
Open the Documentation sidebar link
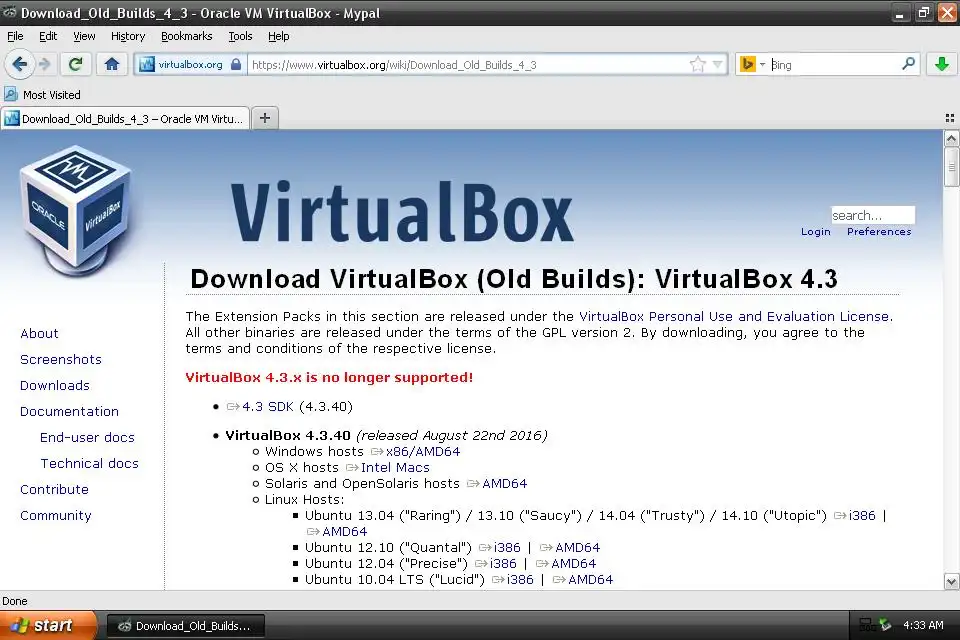coord(69,412)
